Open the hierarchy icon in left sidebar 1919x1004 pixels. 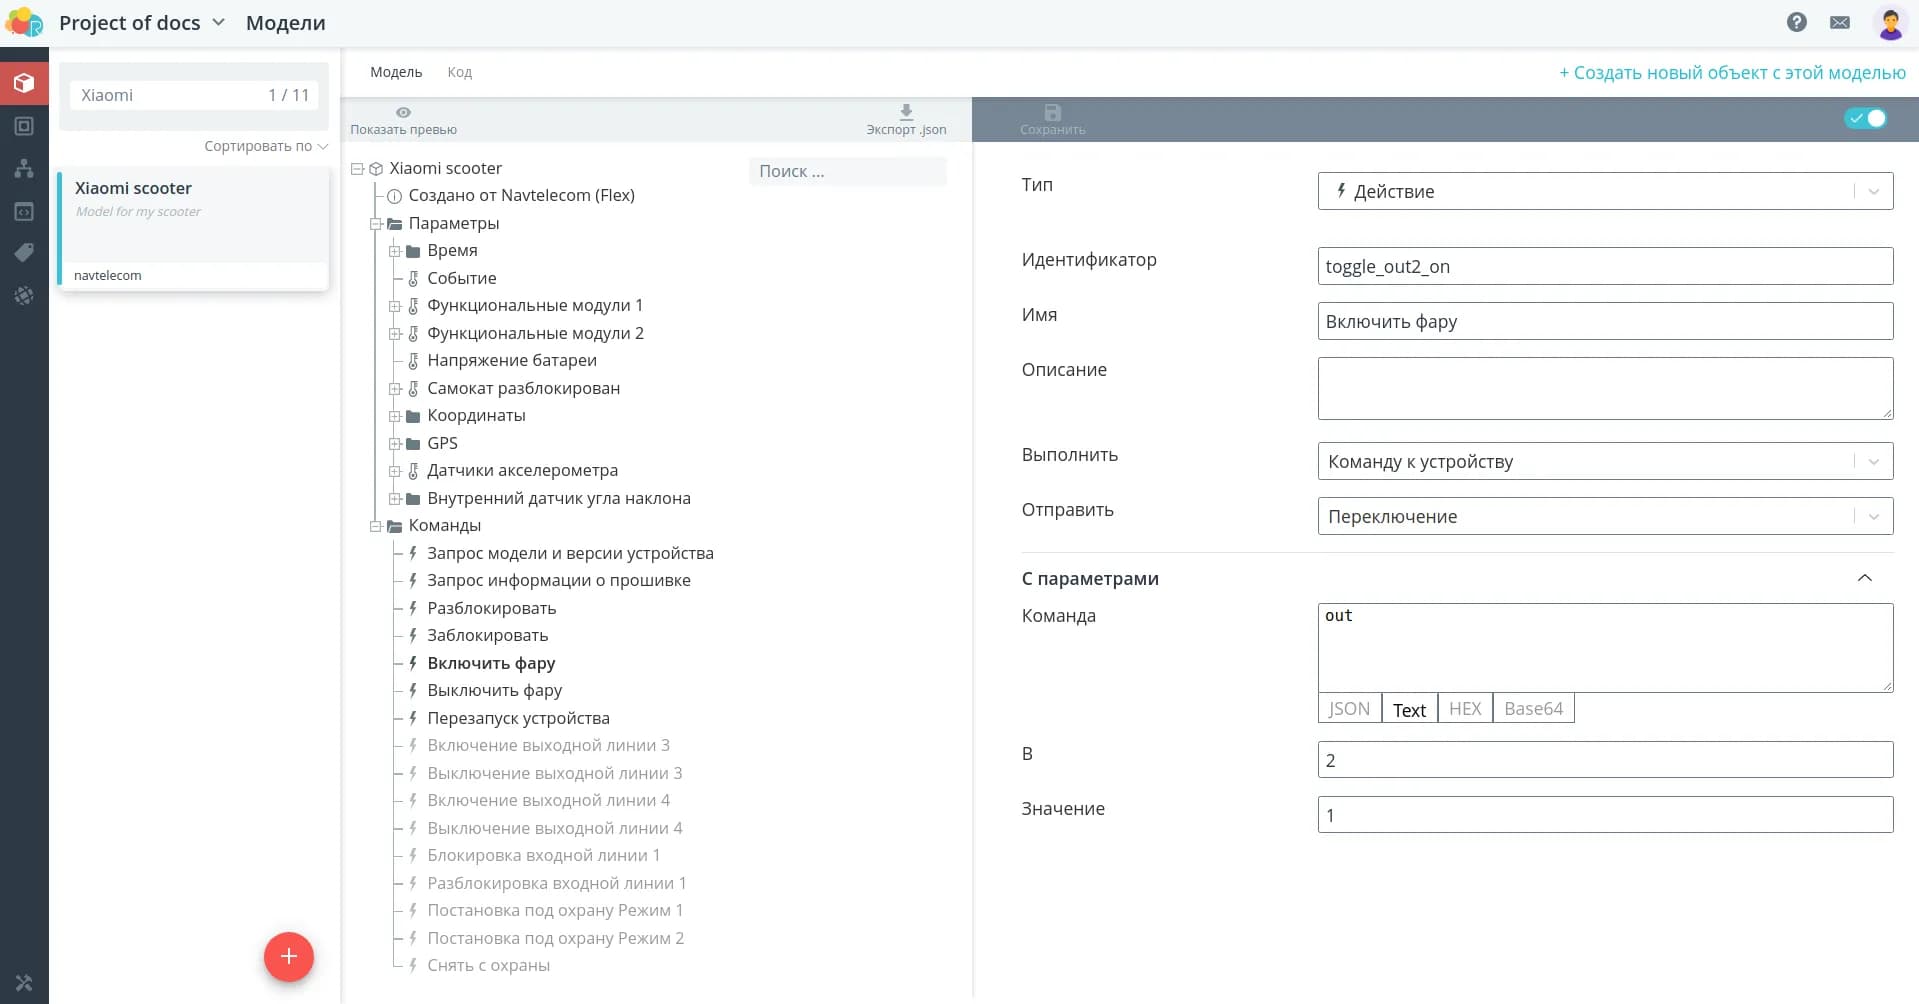[x=24, y=168]
